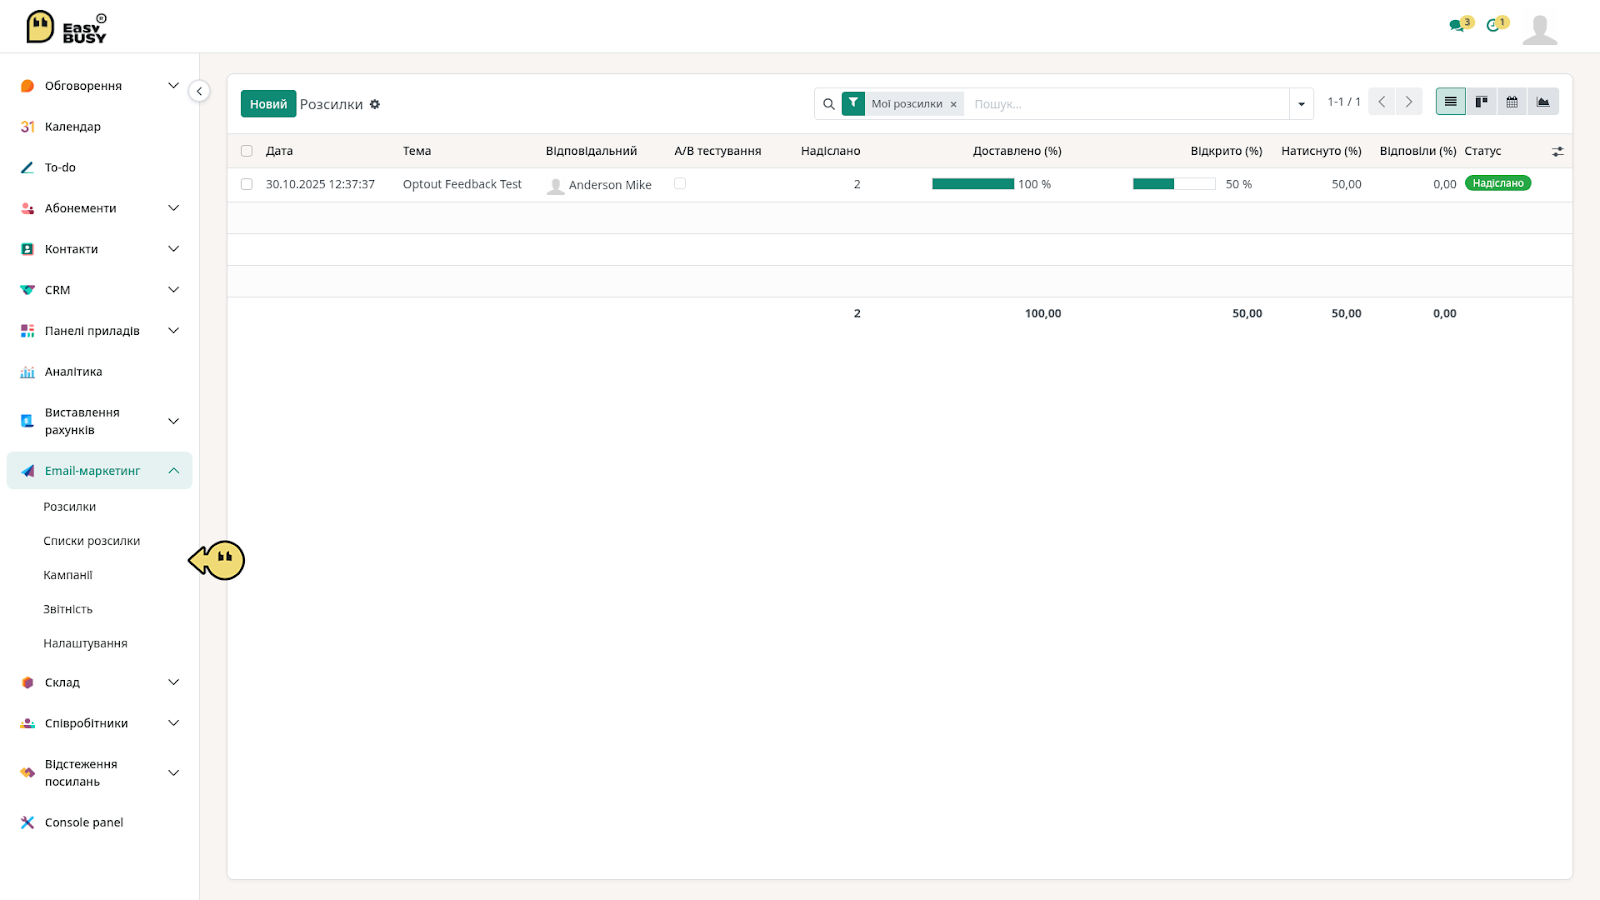Tick the Optout Feedback Test row checkbox
The image size is (1600, 900).
tap(247, 184)
